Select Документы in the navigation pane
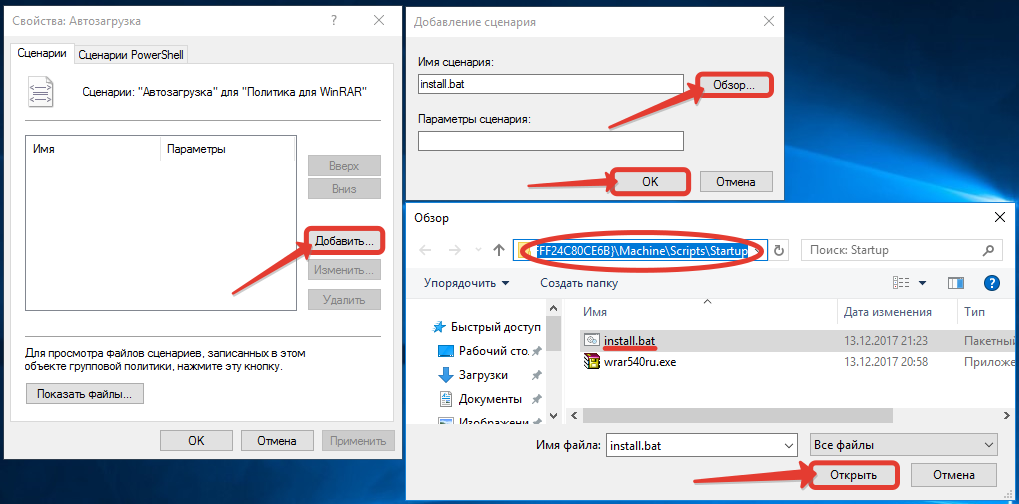The height and width of the screenshot is (504, 1019). (490, 399)
